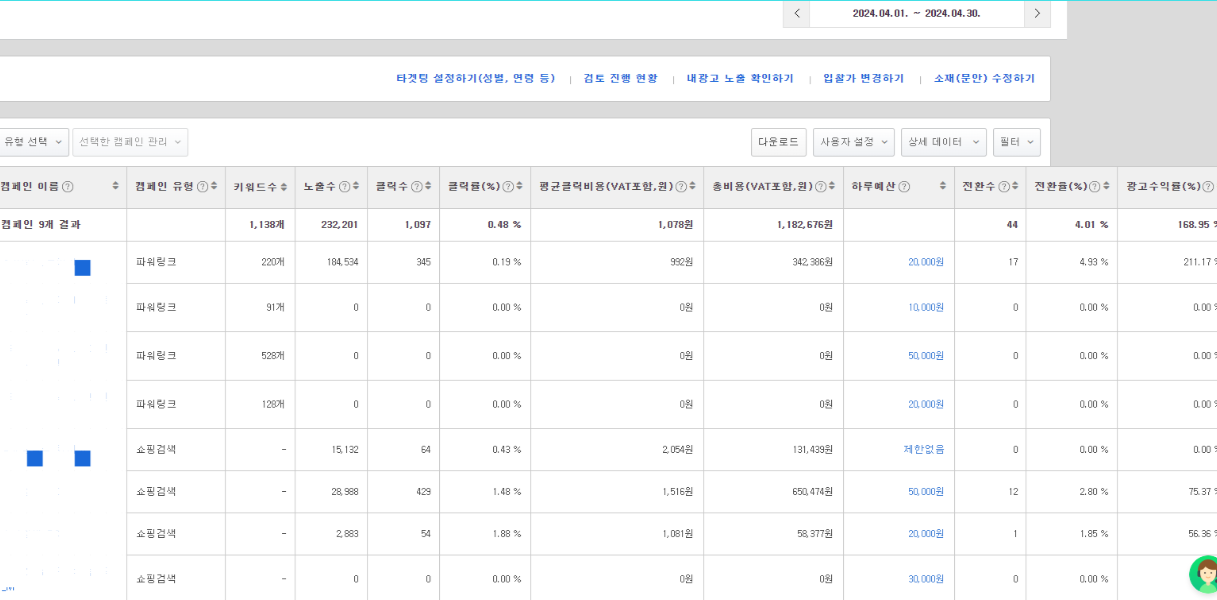The height and width of the screenshot is (600, 1217).
Task: Sort table using 평균클릭비용 sort arrows
Action: pos(693,187)
